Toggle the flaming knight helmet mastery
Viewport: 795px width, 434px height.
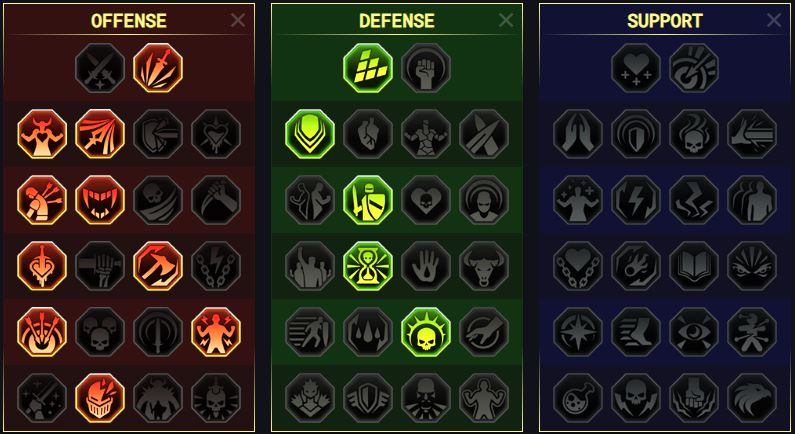(100, 398)
